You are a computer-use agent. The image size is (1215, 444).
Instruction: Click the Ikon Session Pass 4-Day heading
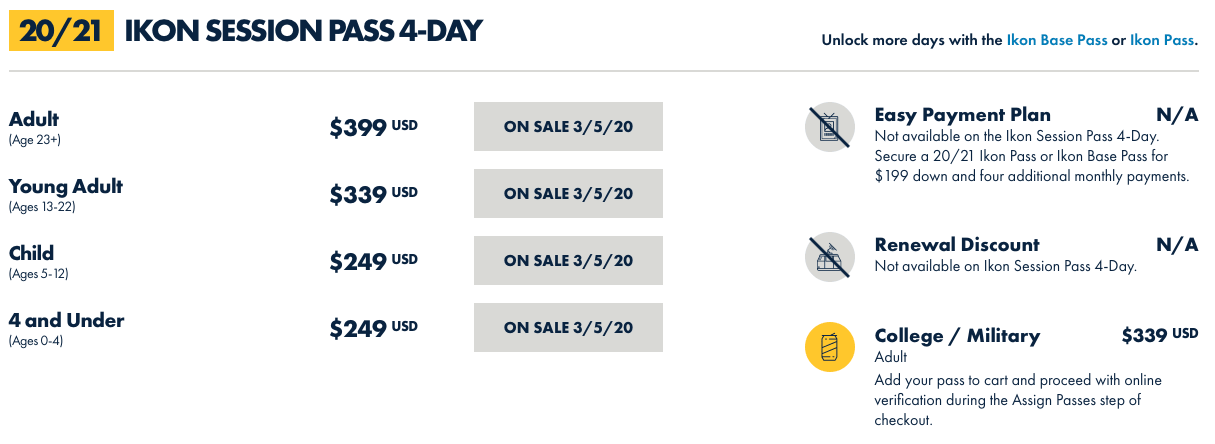pyautogui.click(x=303, y=31)
